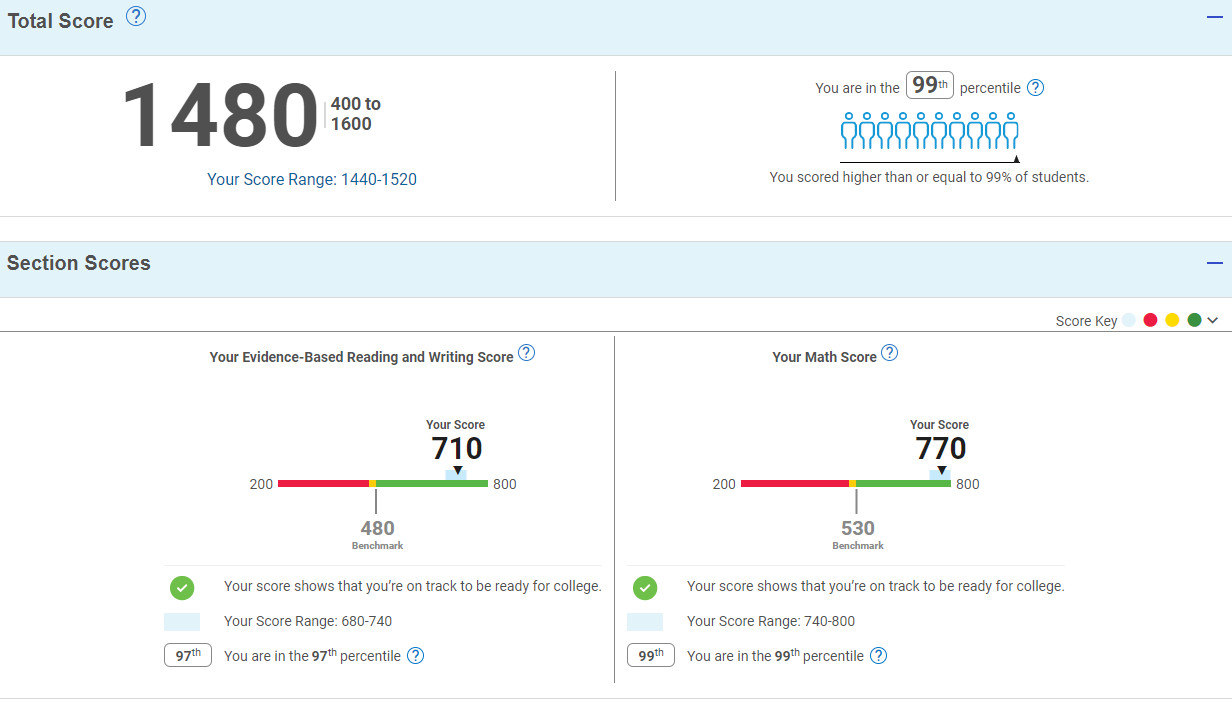The width and height of the screenshot is (1232, 703).
Task: Click the help icon beside Your Math Score
Action: 889,353
